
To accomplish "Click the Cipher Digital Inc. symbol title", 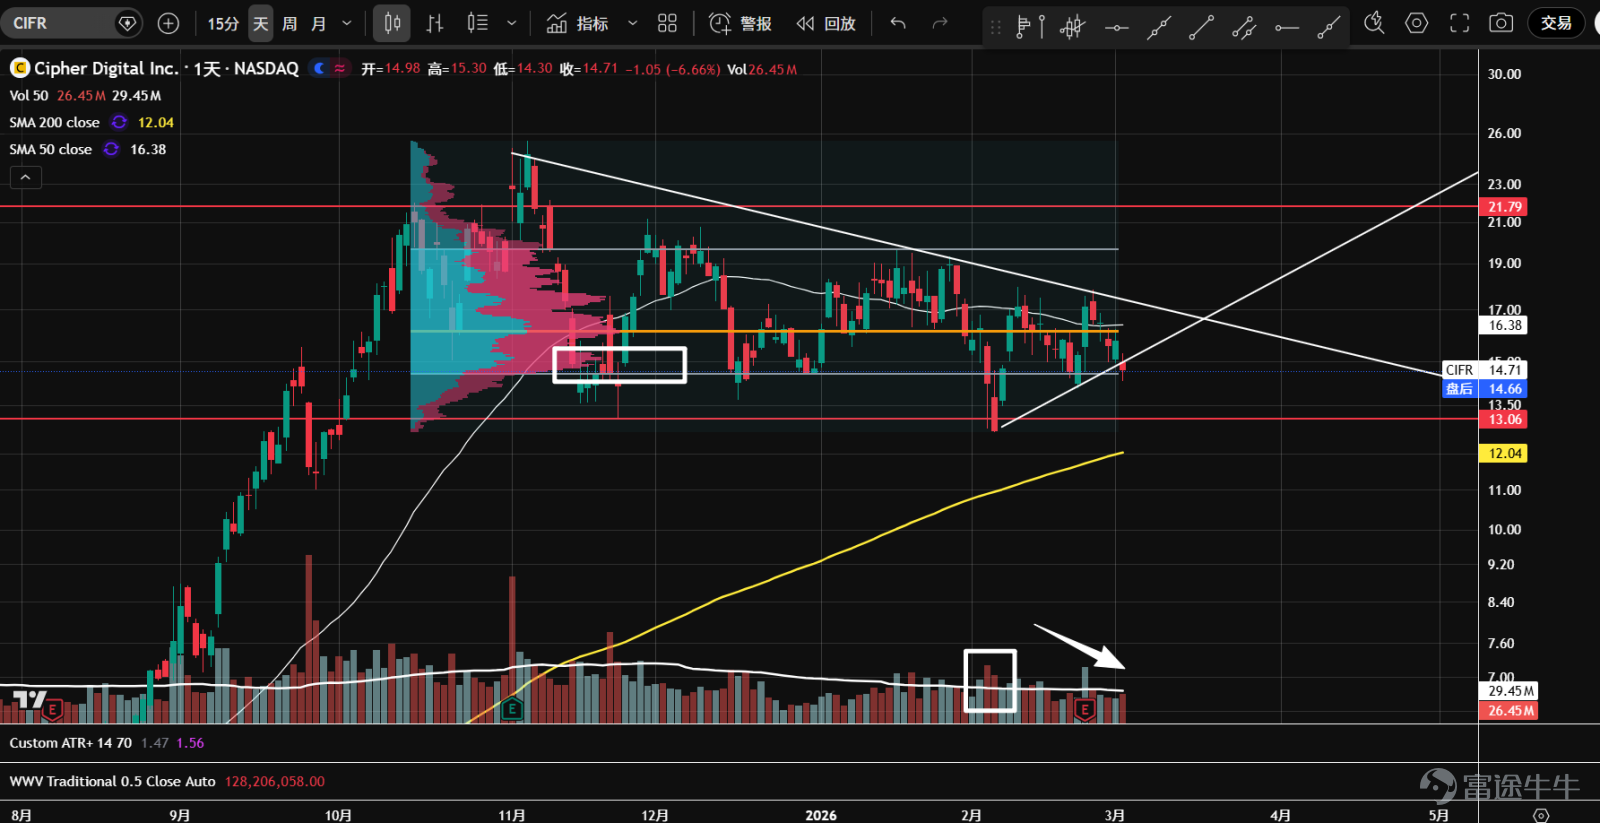I will tap(106, 68).
